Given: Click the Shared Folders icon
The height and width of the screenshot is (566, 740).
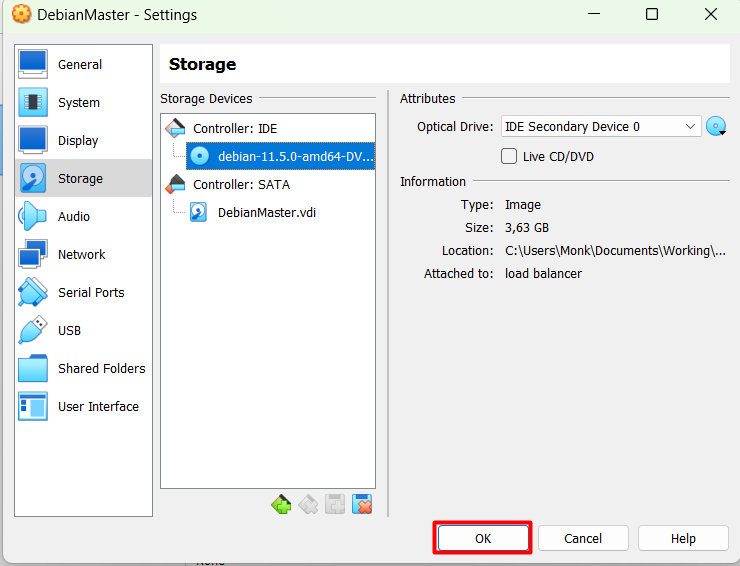Looking at the screenshot, I should pyautogui.click(x=33, y=368).
